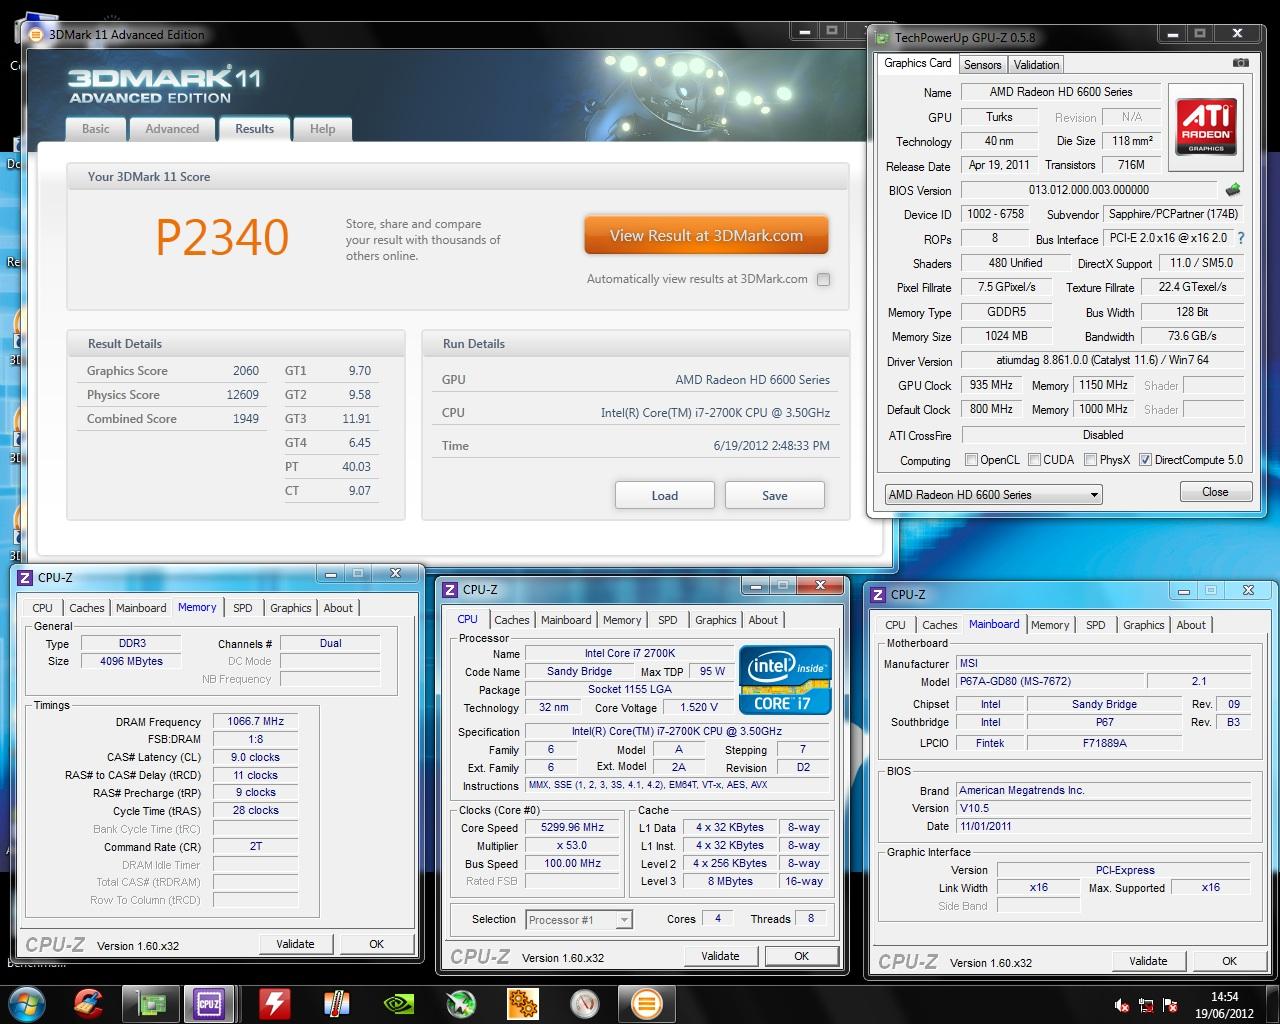This screenshot has height=1024, width=1280.
Task: Click the CPU-Z CPU window title icon
Action: pos(450,590)
